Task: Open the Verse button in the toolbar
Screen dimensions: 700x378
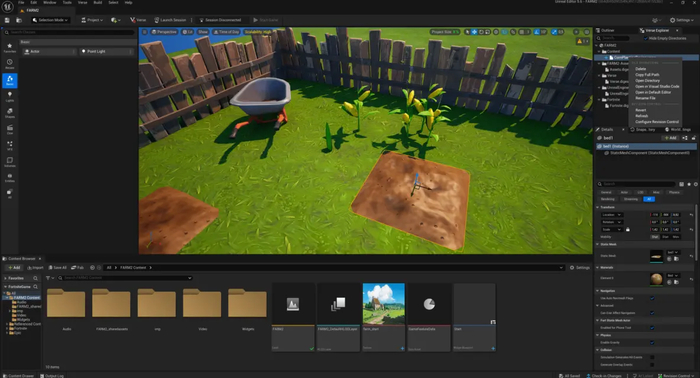Action: point(138,20)
